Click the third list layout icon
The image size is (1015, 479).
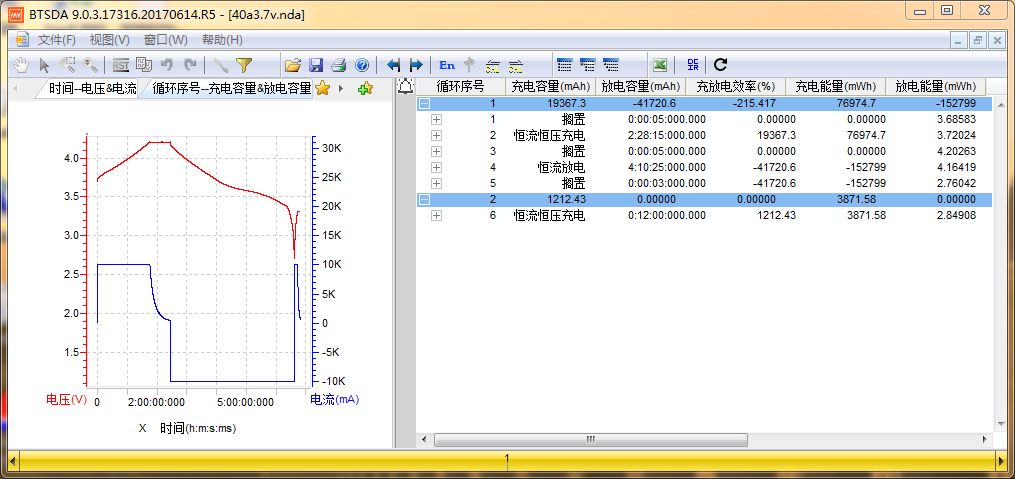[610, 65]
